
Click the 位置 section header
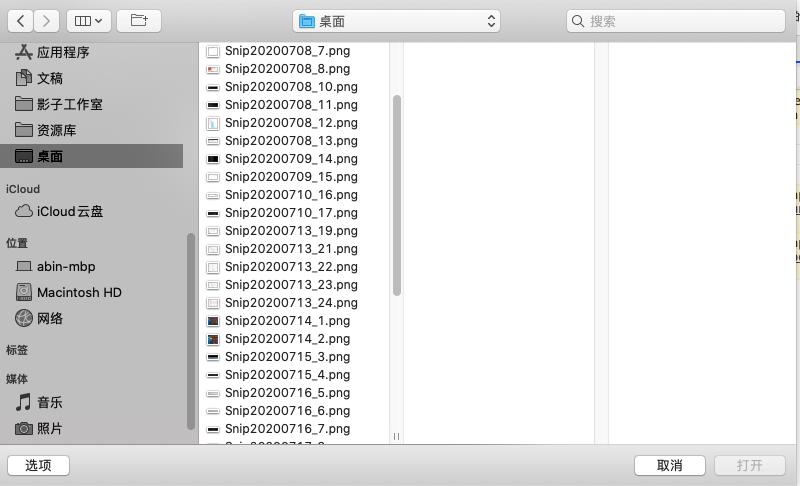[x=17, y=243]
